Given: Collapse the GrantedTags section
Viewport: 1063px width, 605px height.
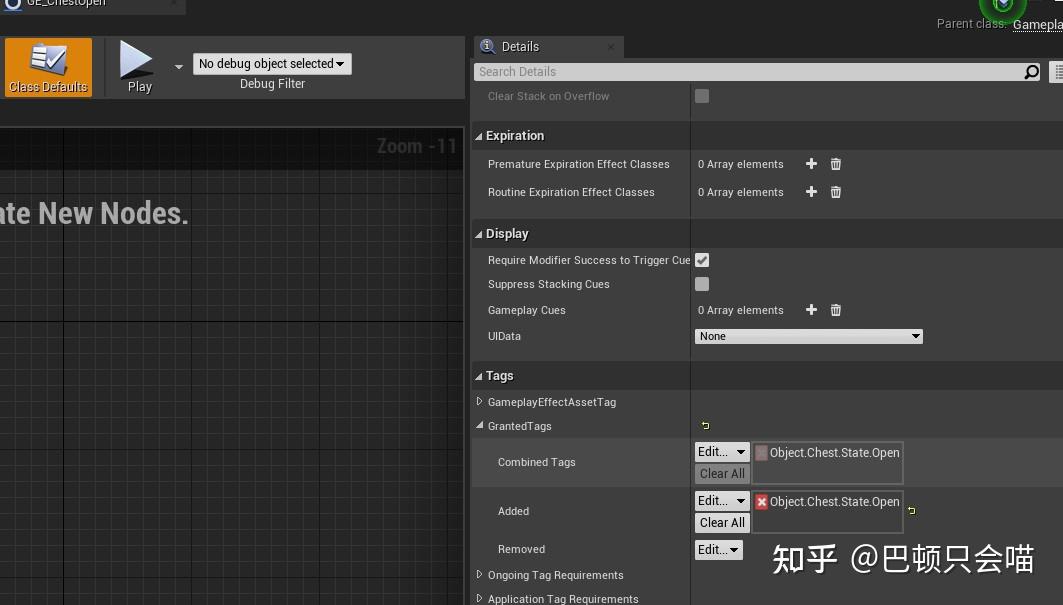Looking at the screenshot, I should click(x=481, y=426).
